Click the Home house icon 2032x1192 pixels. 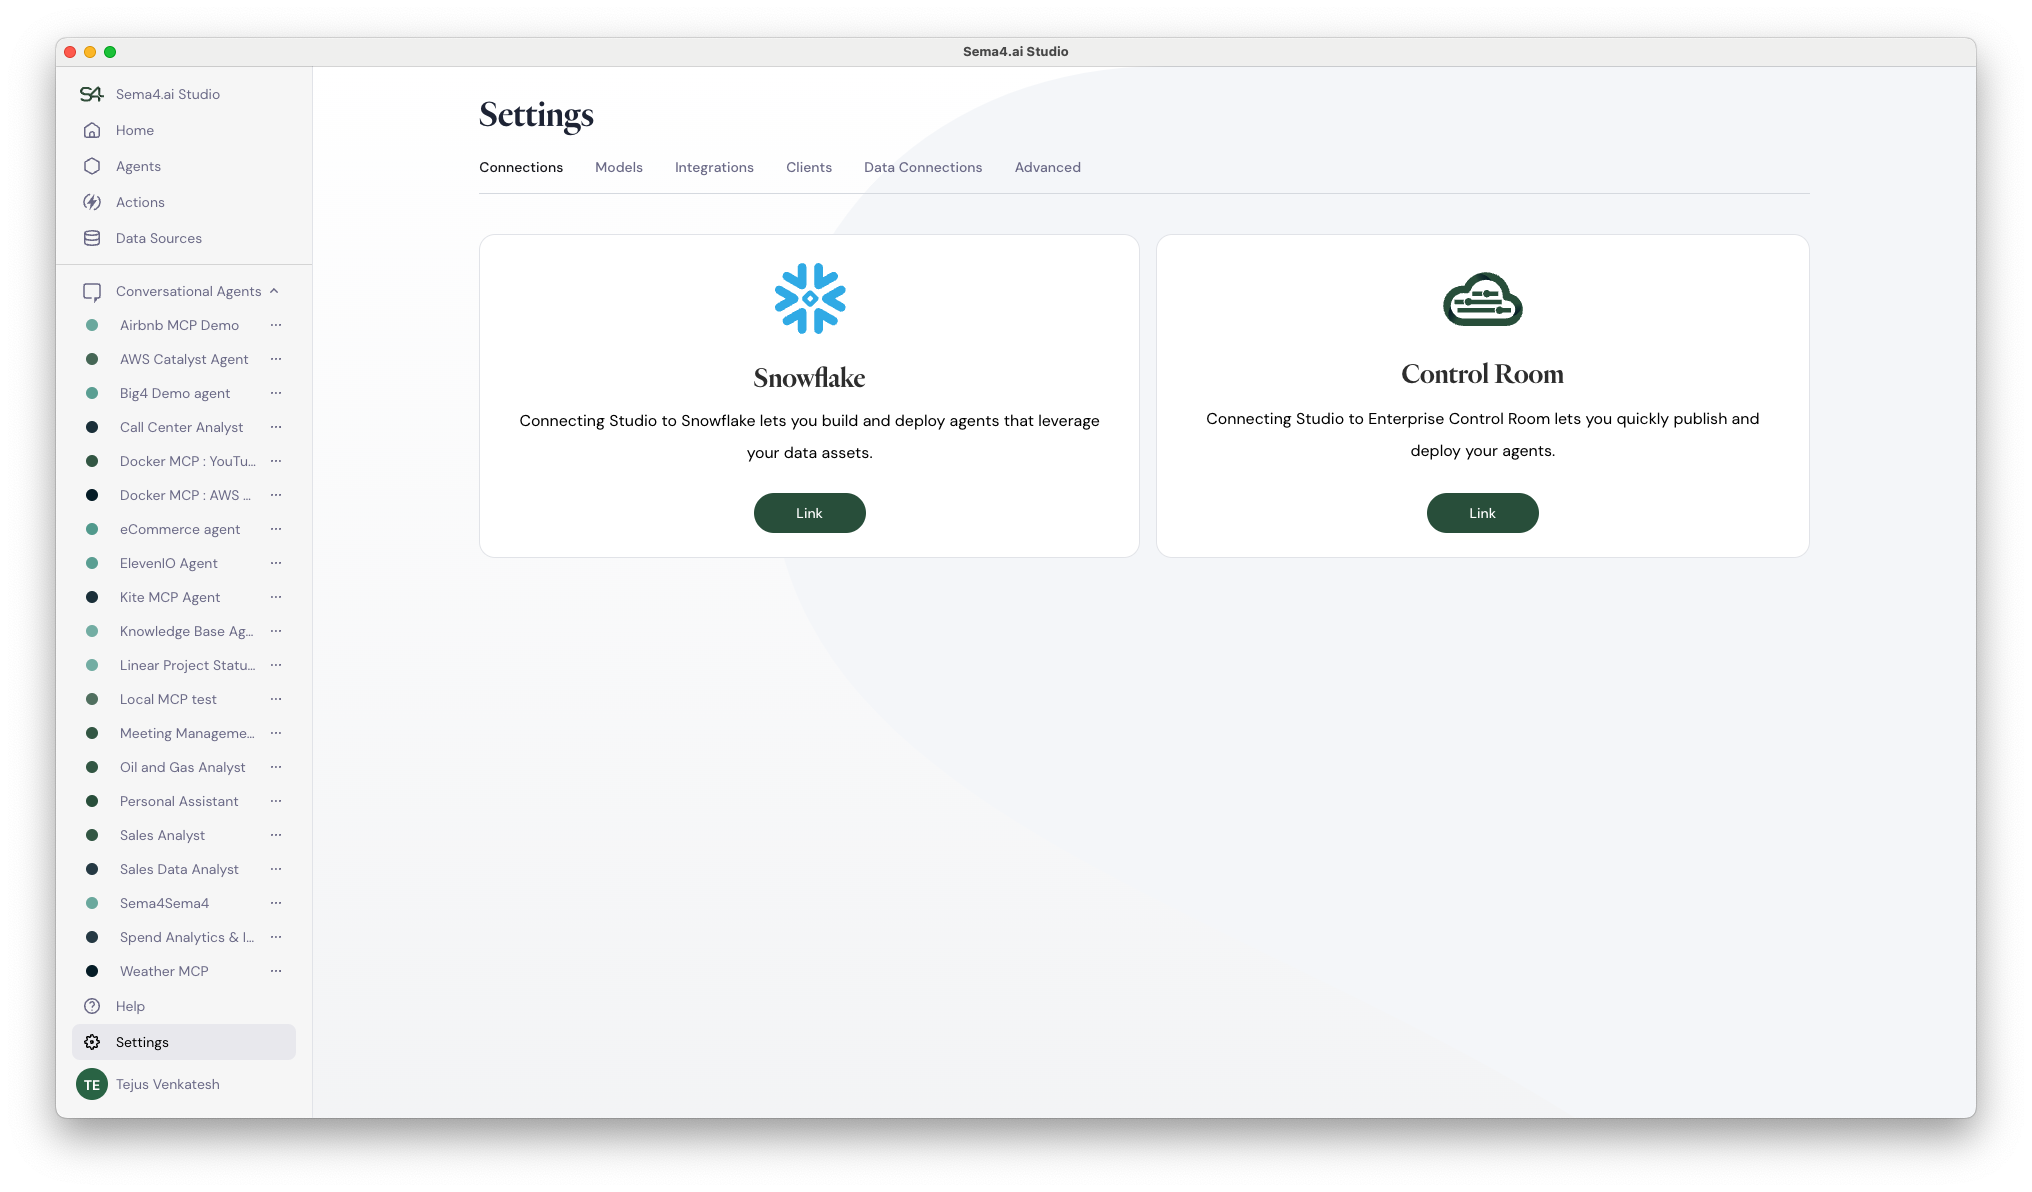[x=92, y=130]
